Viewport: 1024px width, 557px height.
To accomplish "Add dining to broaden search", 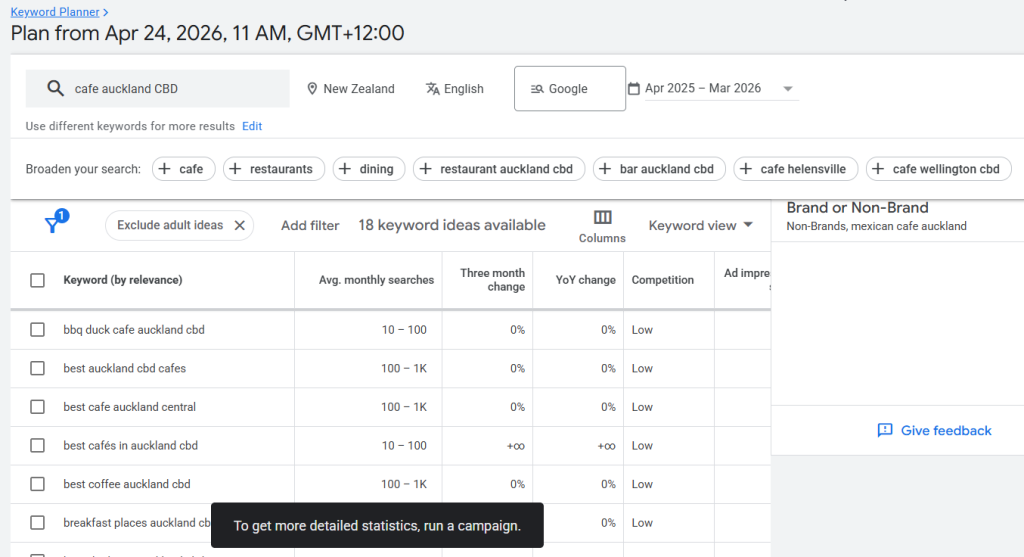I will 369,169.
